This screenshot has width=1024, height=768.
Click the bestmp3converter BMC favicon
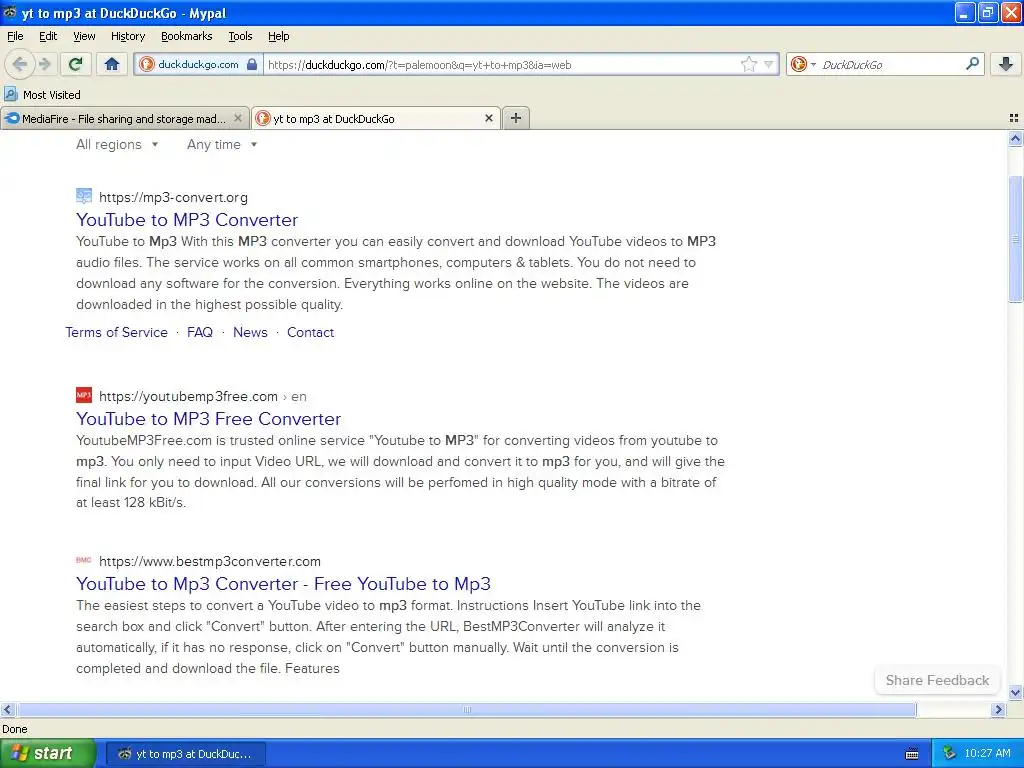coord(84,560)
